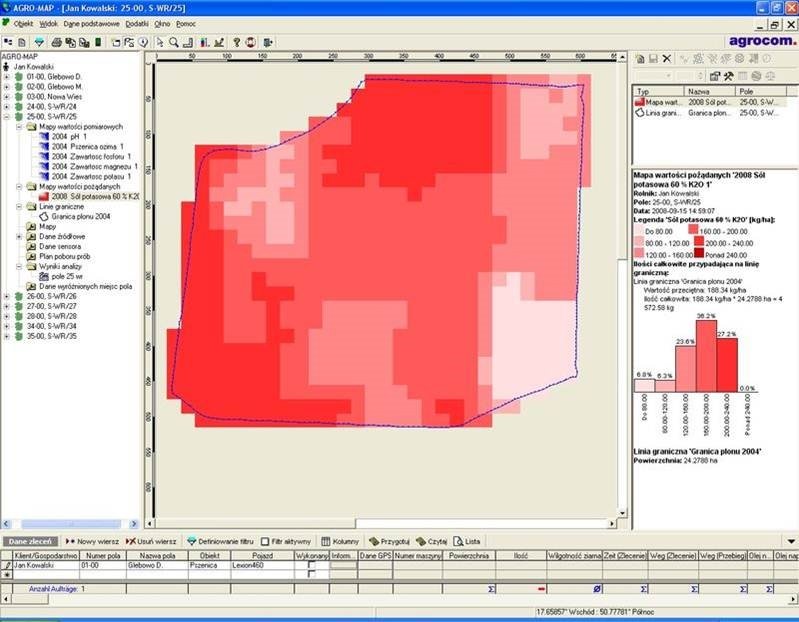Image resolution: width=799 pixels, height=622 pixels.
Task: Open the bar chart toolbar icon
Action: click(204, 42)
